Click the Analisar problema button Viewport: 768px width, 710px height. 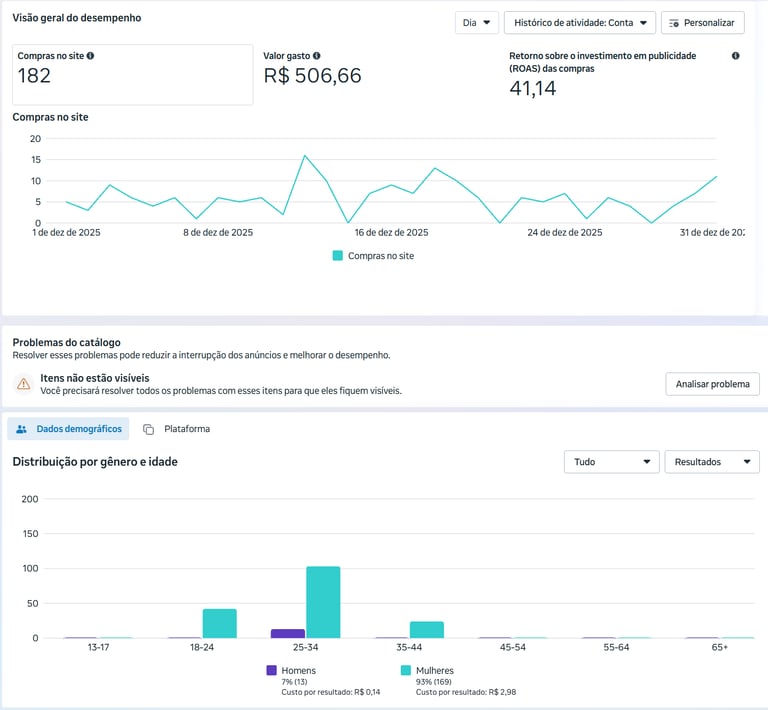(x=712, y=384)
